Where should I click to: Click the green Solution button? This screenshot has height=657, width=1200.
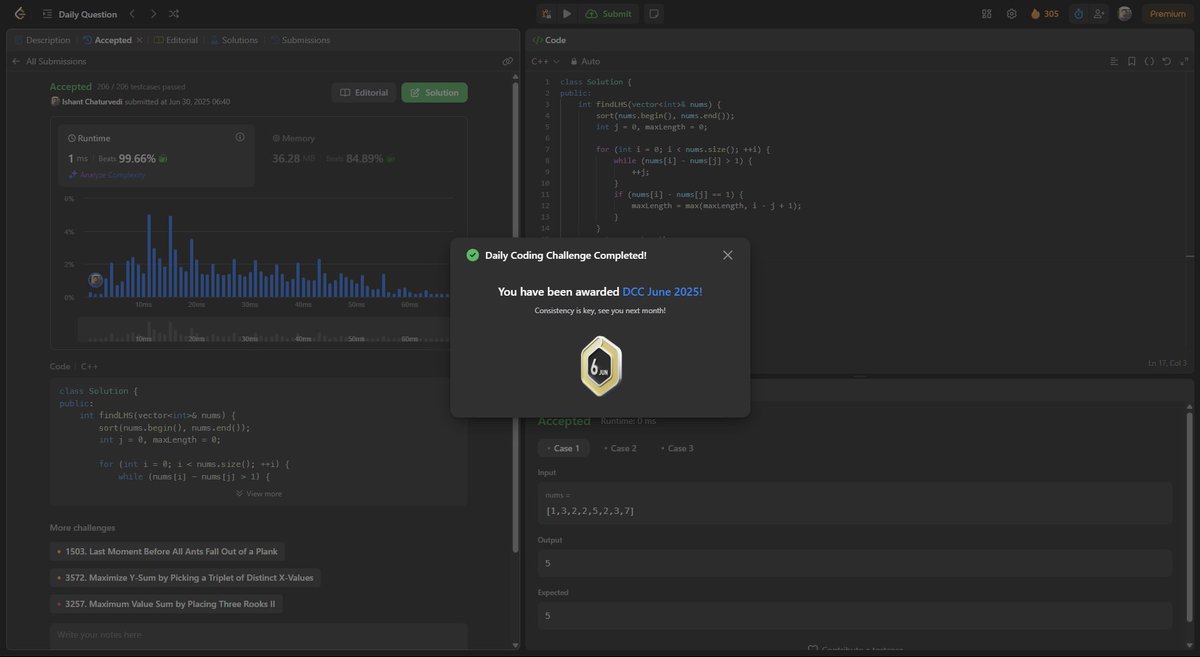(434, 92)
